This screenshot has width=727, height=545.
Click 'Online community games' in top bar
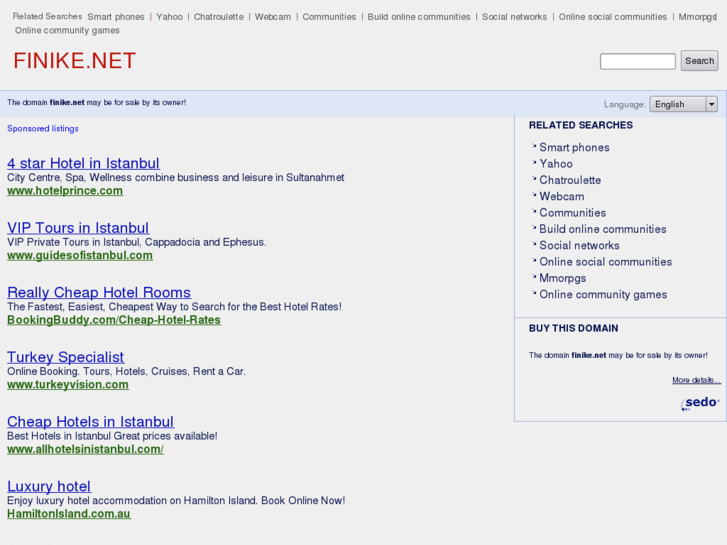coord(67,30)
